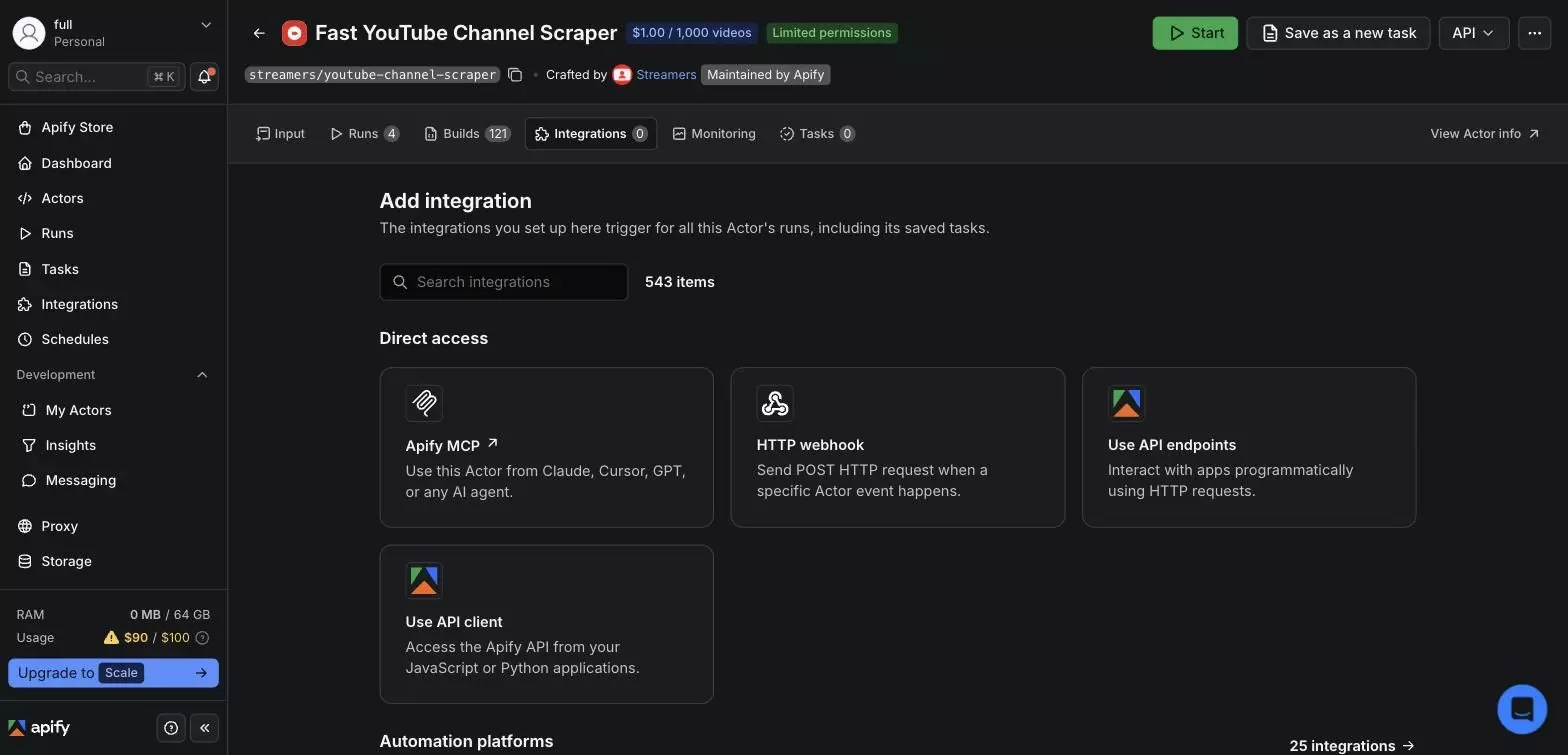Screen dimensions: 1568x755
Task: Expand the account switcher dropdown
Action: (x=206, y=25)
